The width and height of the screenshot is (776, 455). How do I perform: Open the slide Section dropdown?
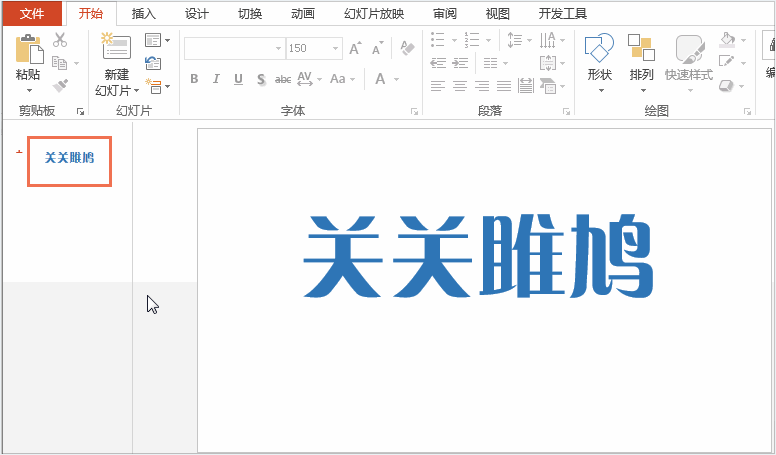point(157,86)
